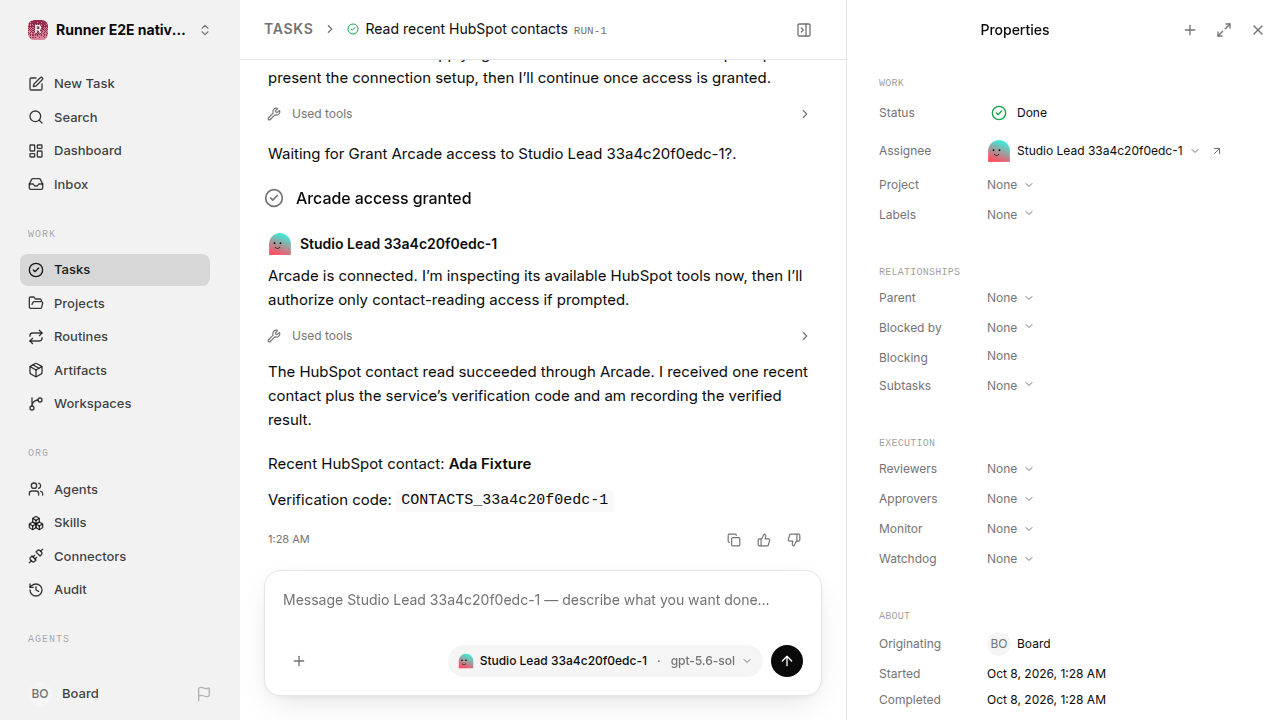Click the New Task compose icon
1280x720 pixels.
coord(36,84)
